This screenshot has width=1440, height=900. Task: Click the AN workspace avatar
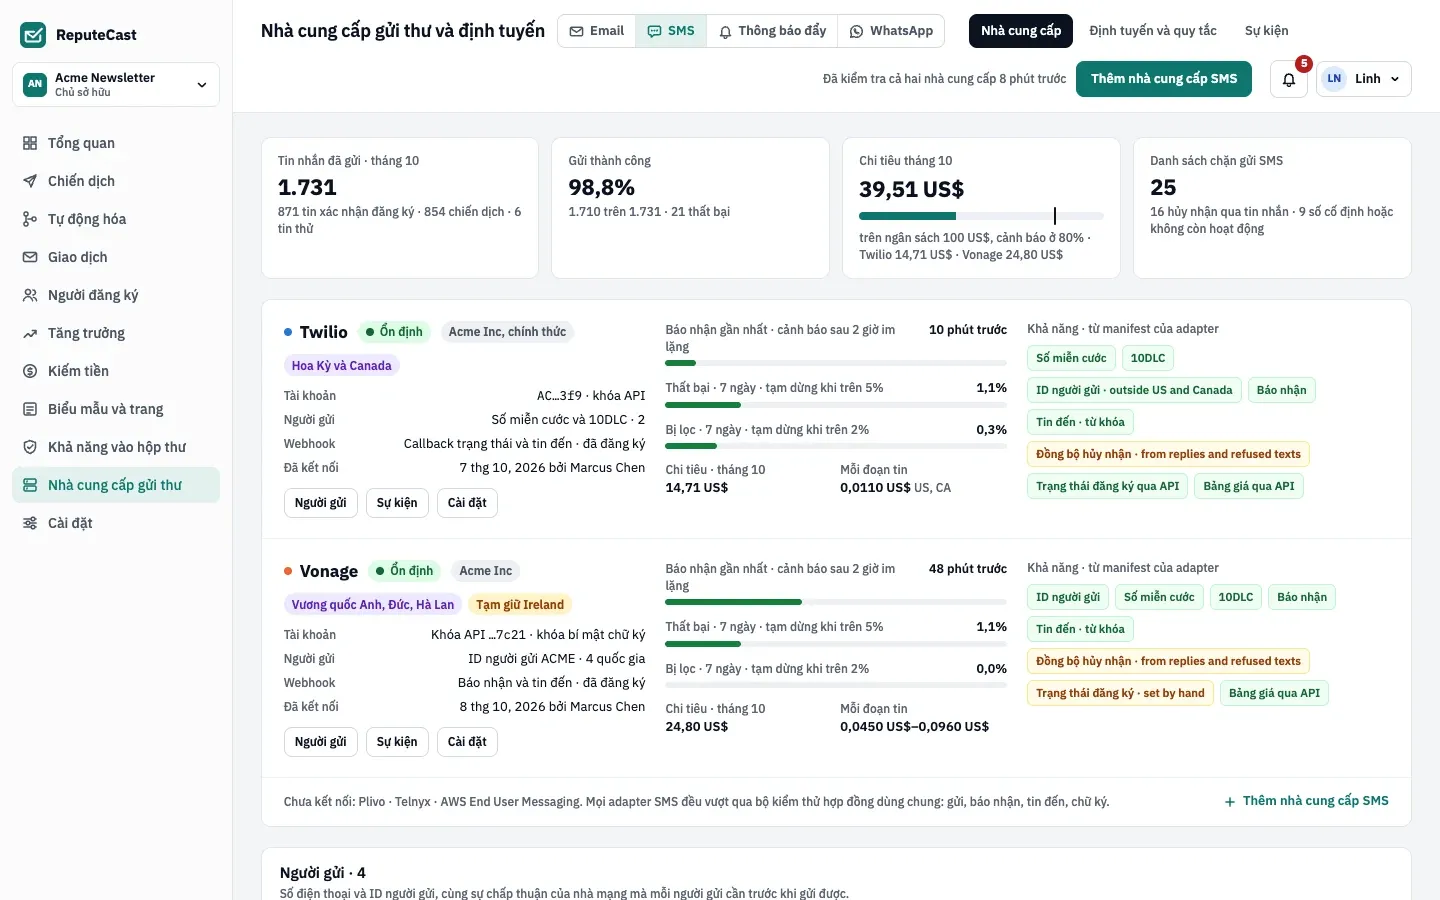(x=35, y=84)
